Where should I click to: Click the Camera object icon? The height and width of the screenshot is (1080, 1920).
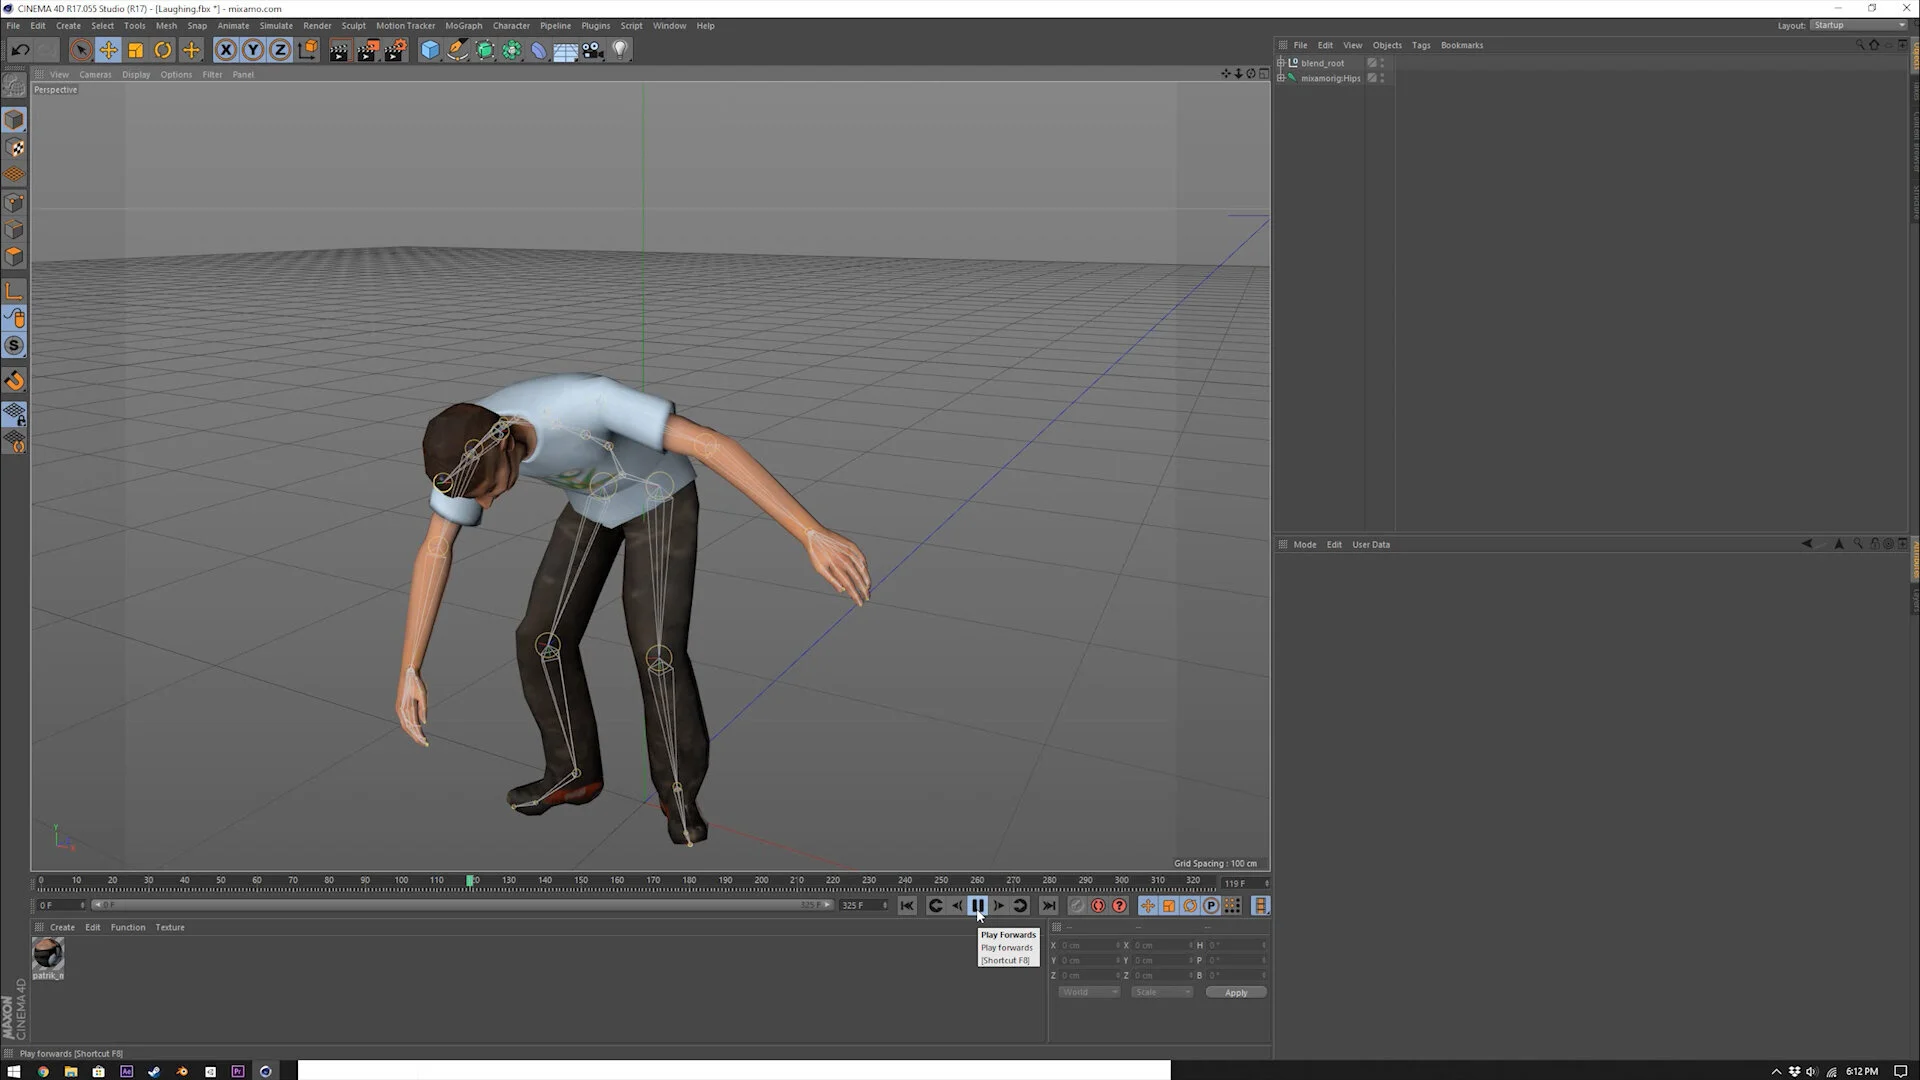coord(593,50)
